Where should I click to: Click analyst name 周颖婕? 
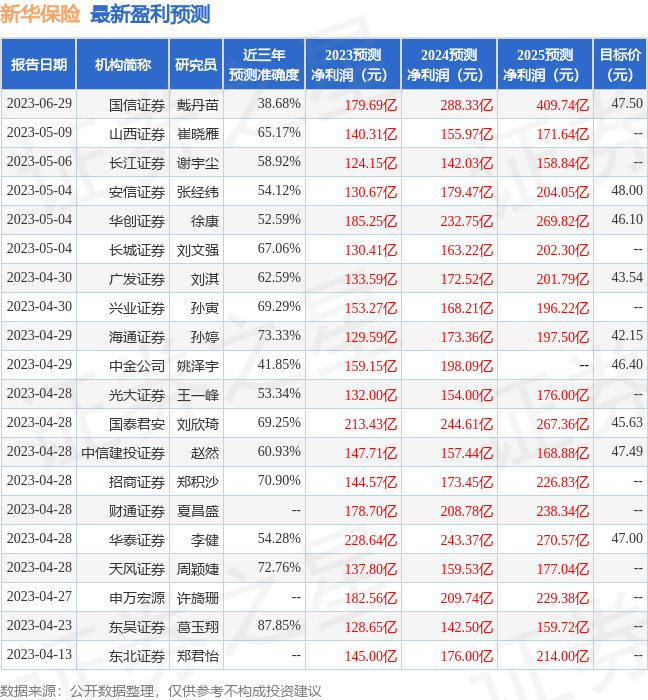click(x=198, y=570)
